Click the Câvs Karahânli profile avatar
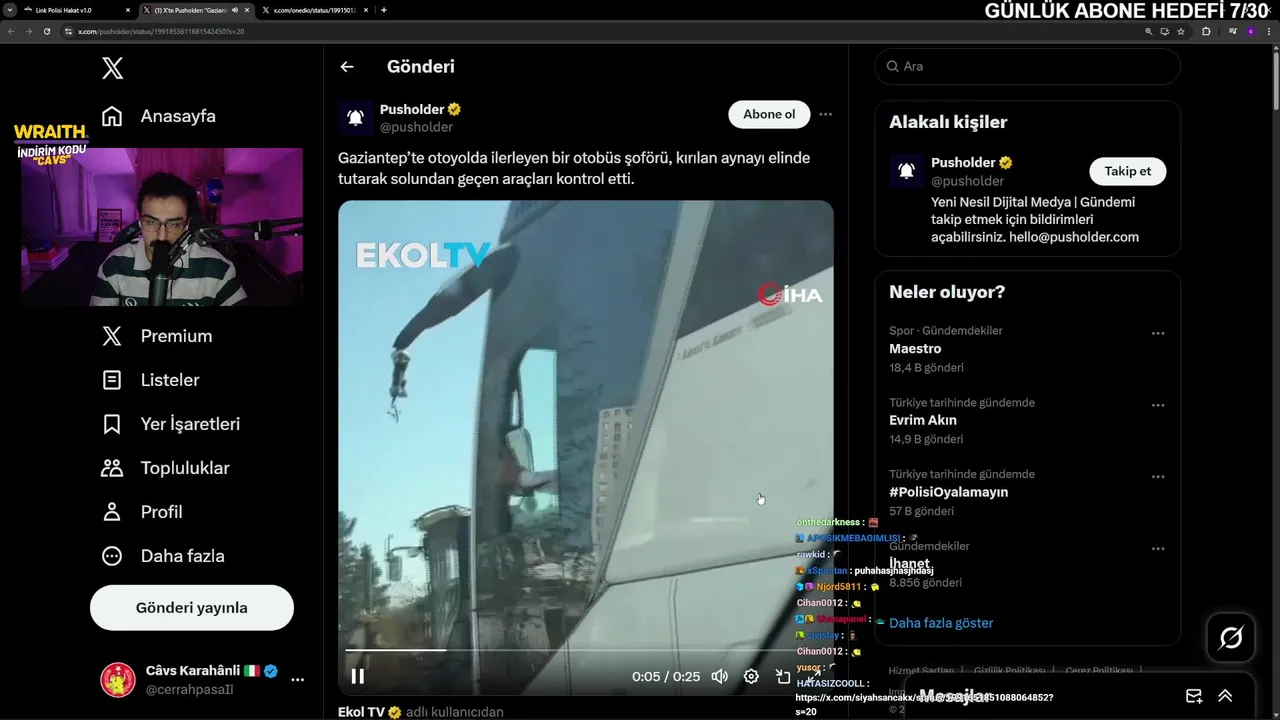The image size is (1280, 720). click(x=118, y=680)
